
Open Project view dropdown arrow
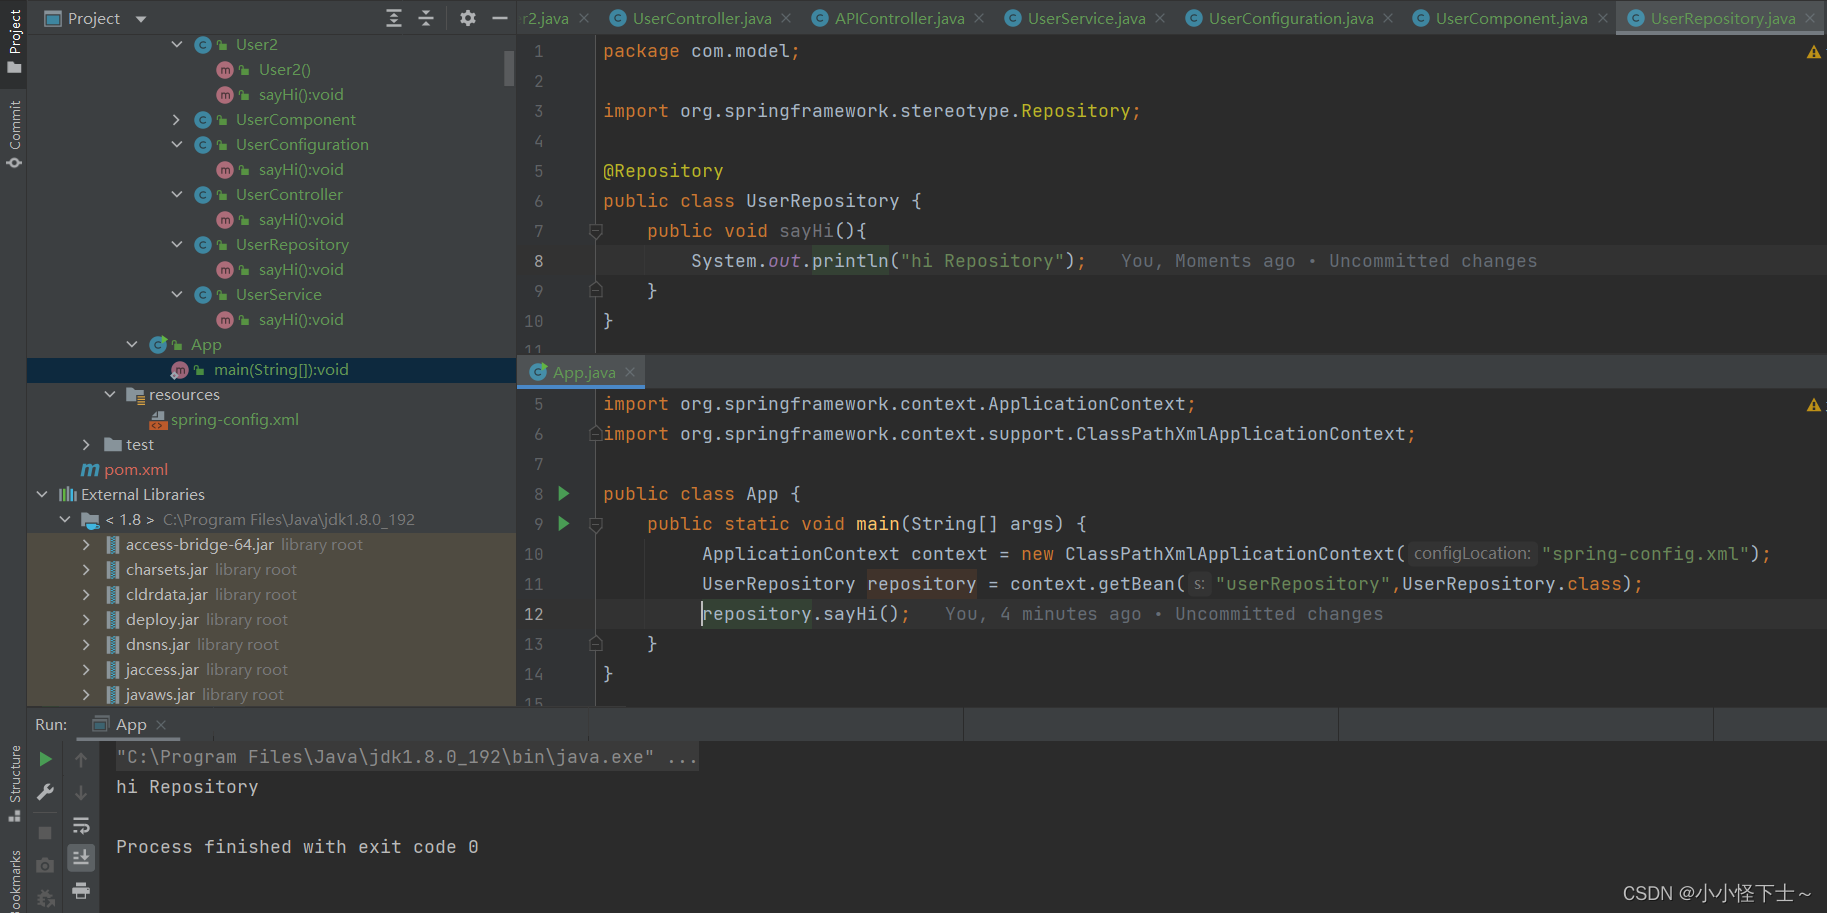[141, 19]
